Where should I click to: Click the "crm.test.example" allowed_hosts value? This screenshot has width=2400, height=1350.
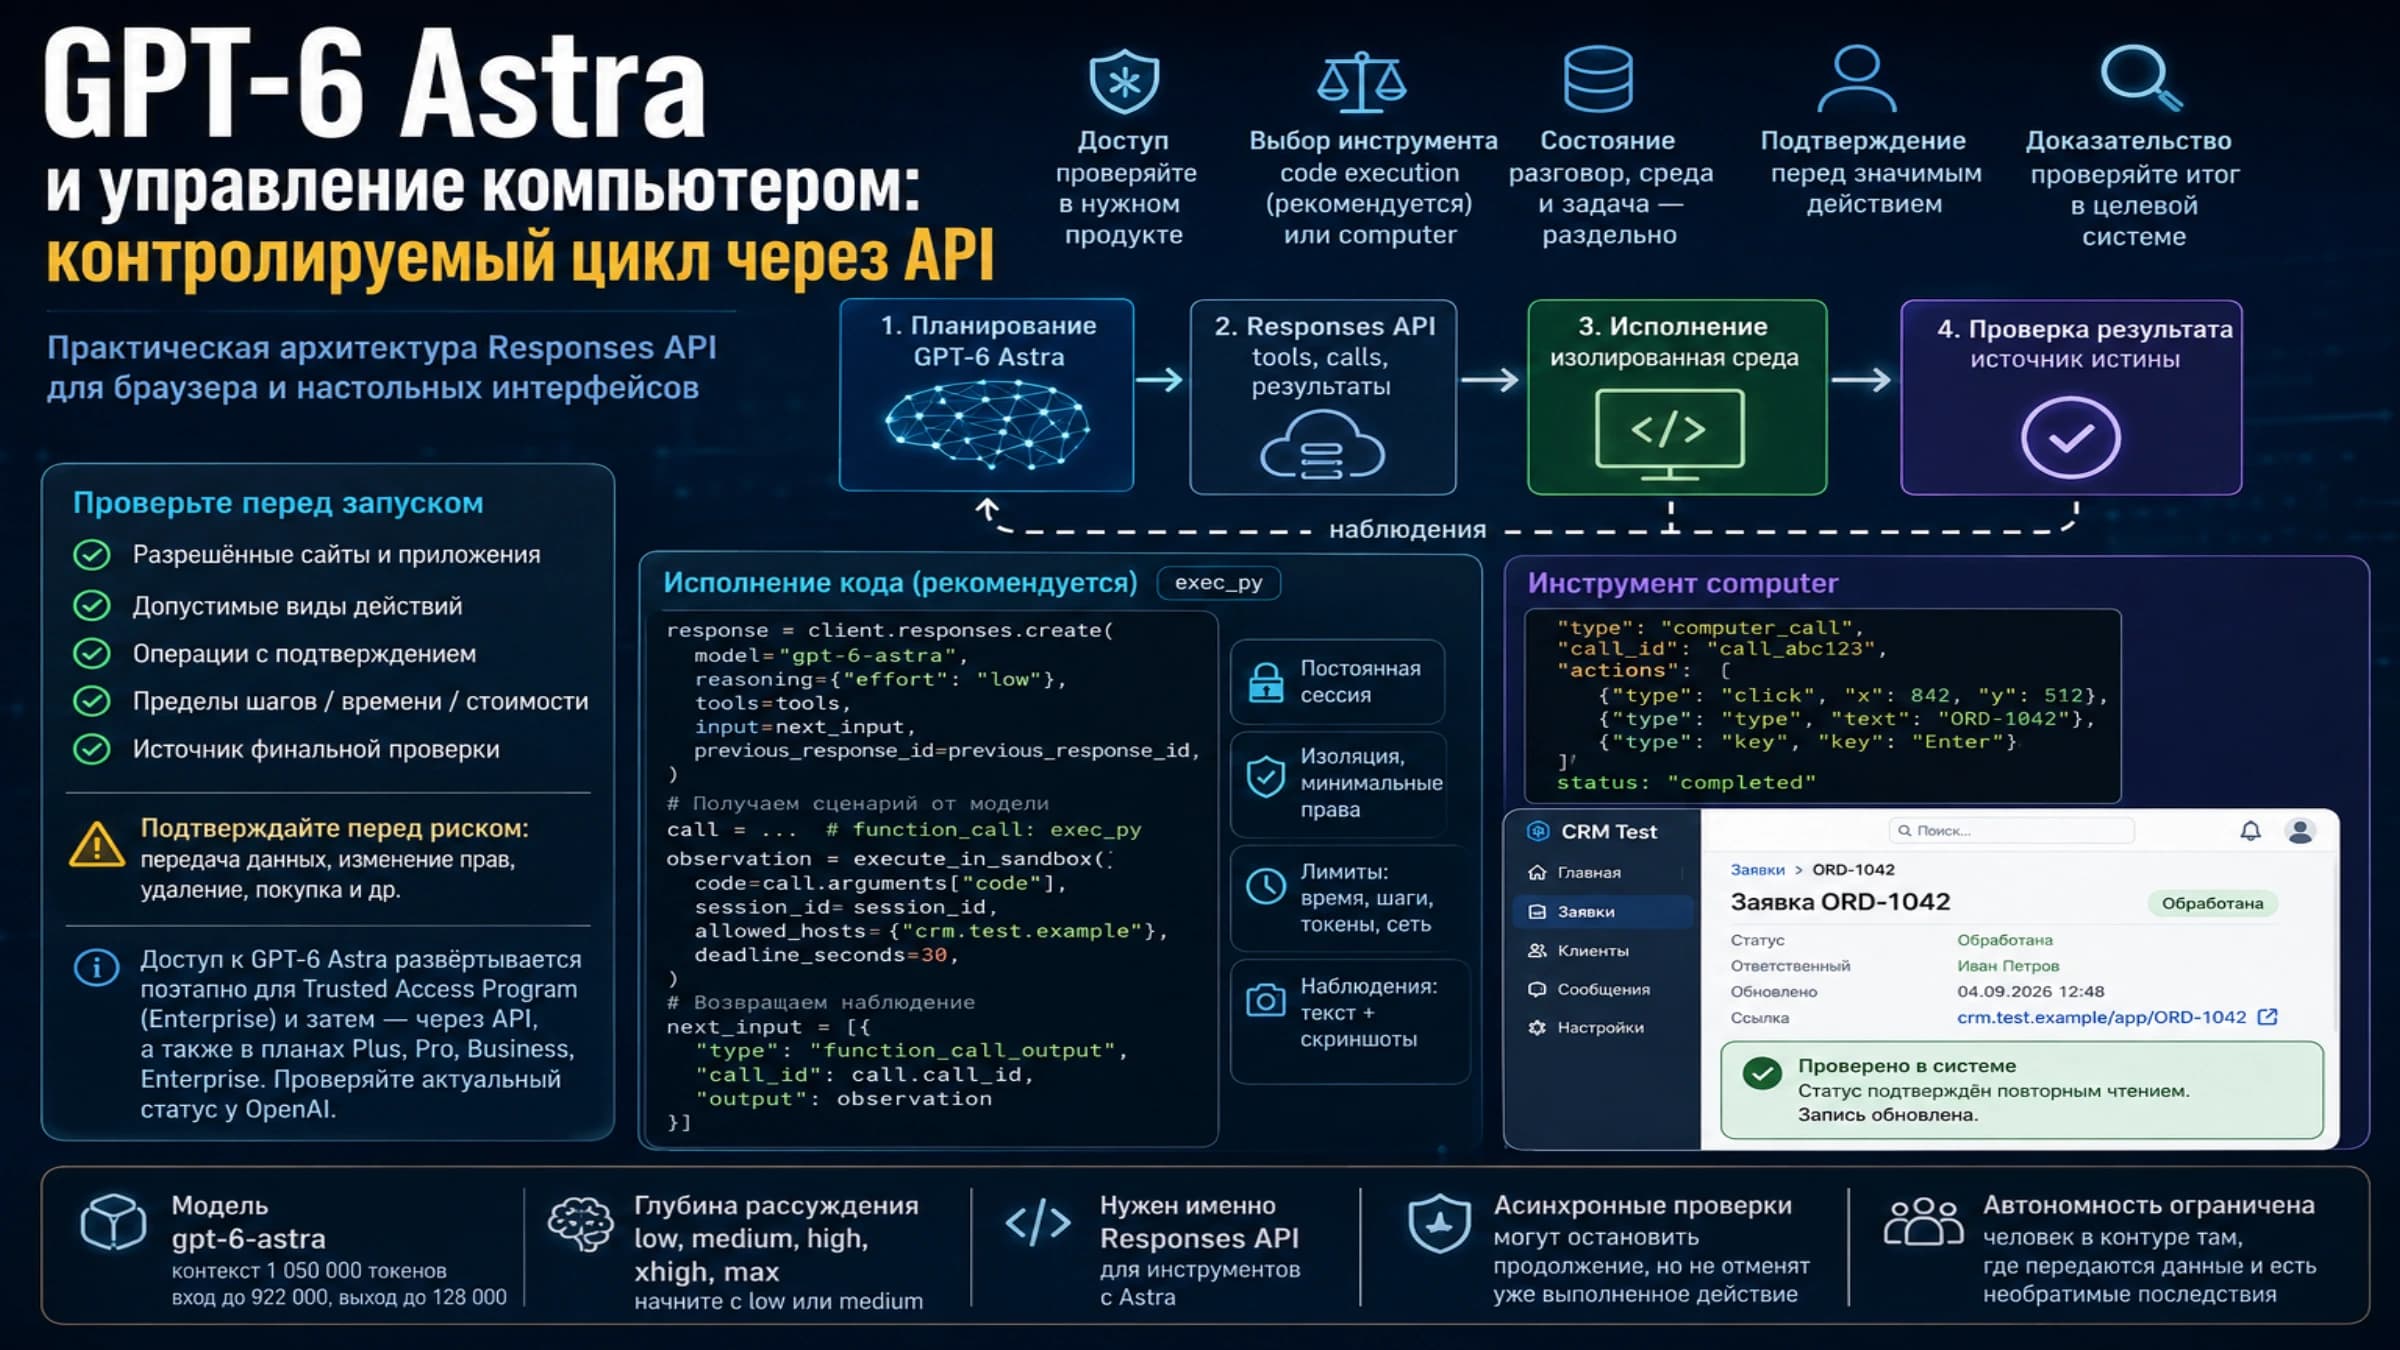point(1021,931)
